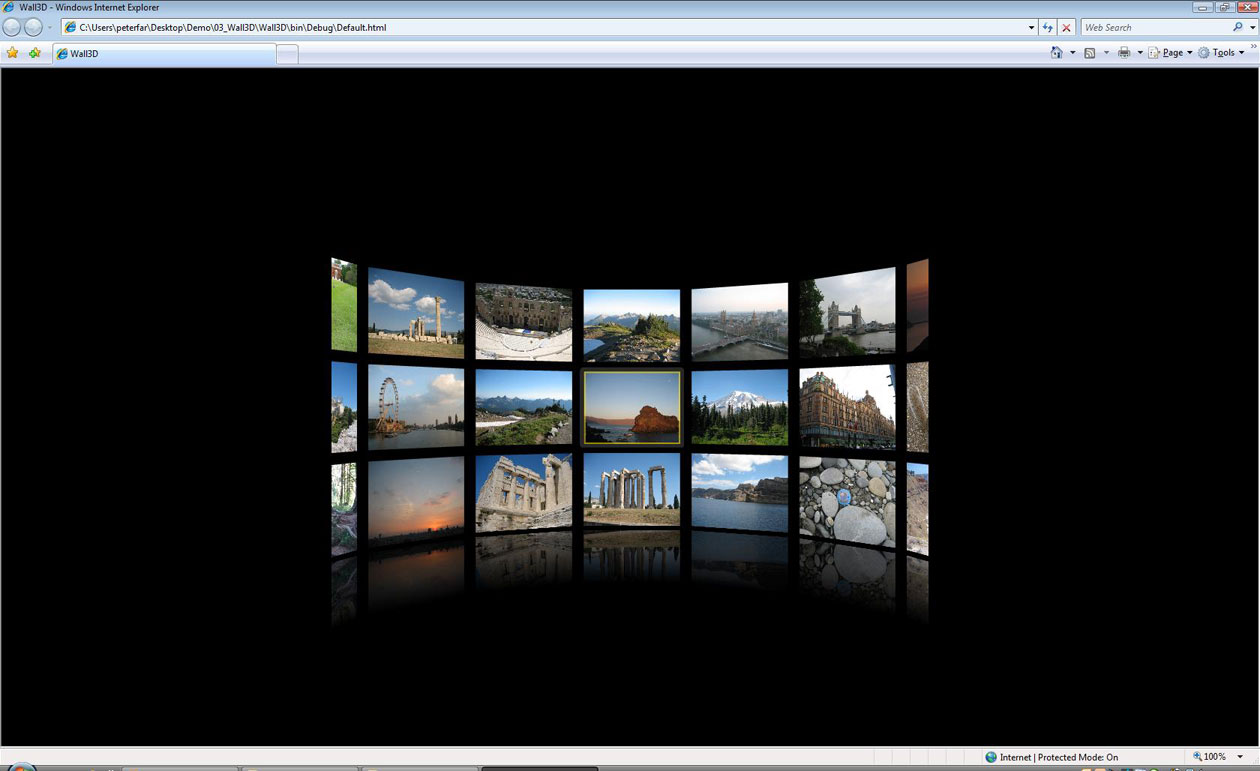Select the lake with cliffs photo

coord(740,493)
